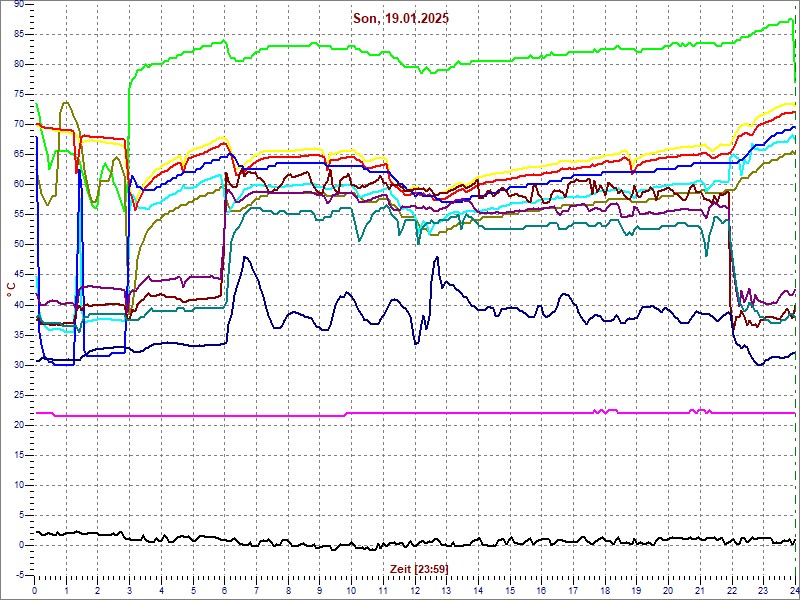Click hour 23 on the time axis
The image size is (800, 600).
click(764, 589)
